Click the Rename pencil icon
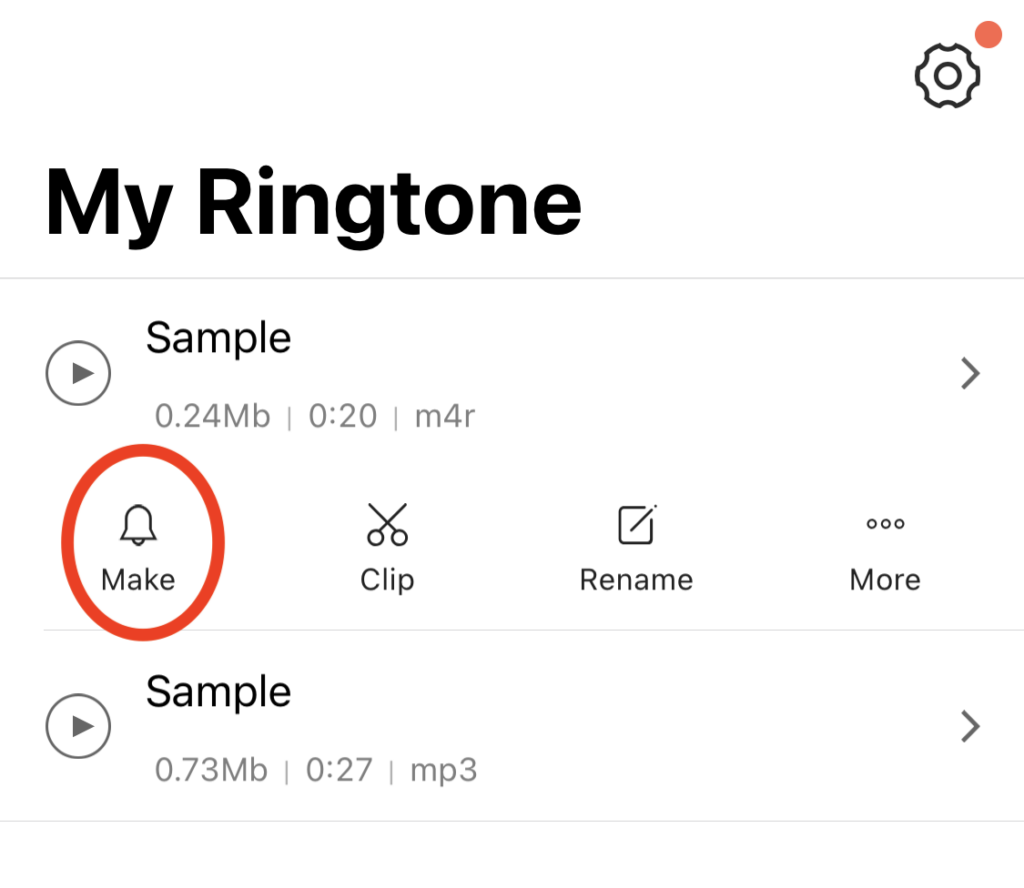The image size is (1024, 888). pyautogui.click(x=636, y=524)
